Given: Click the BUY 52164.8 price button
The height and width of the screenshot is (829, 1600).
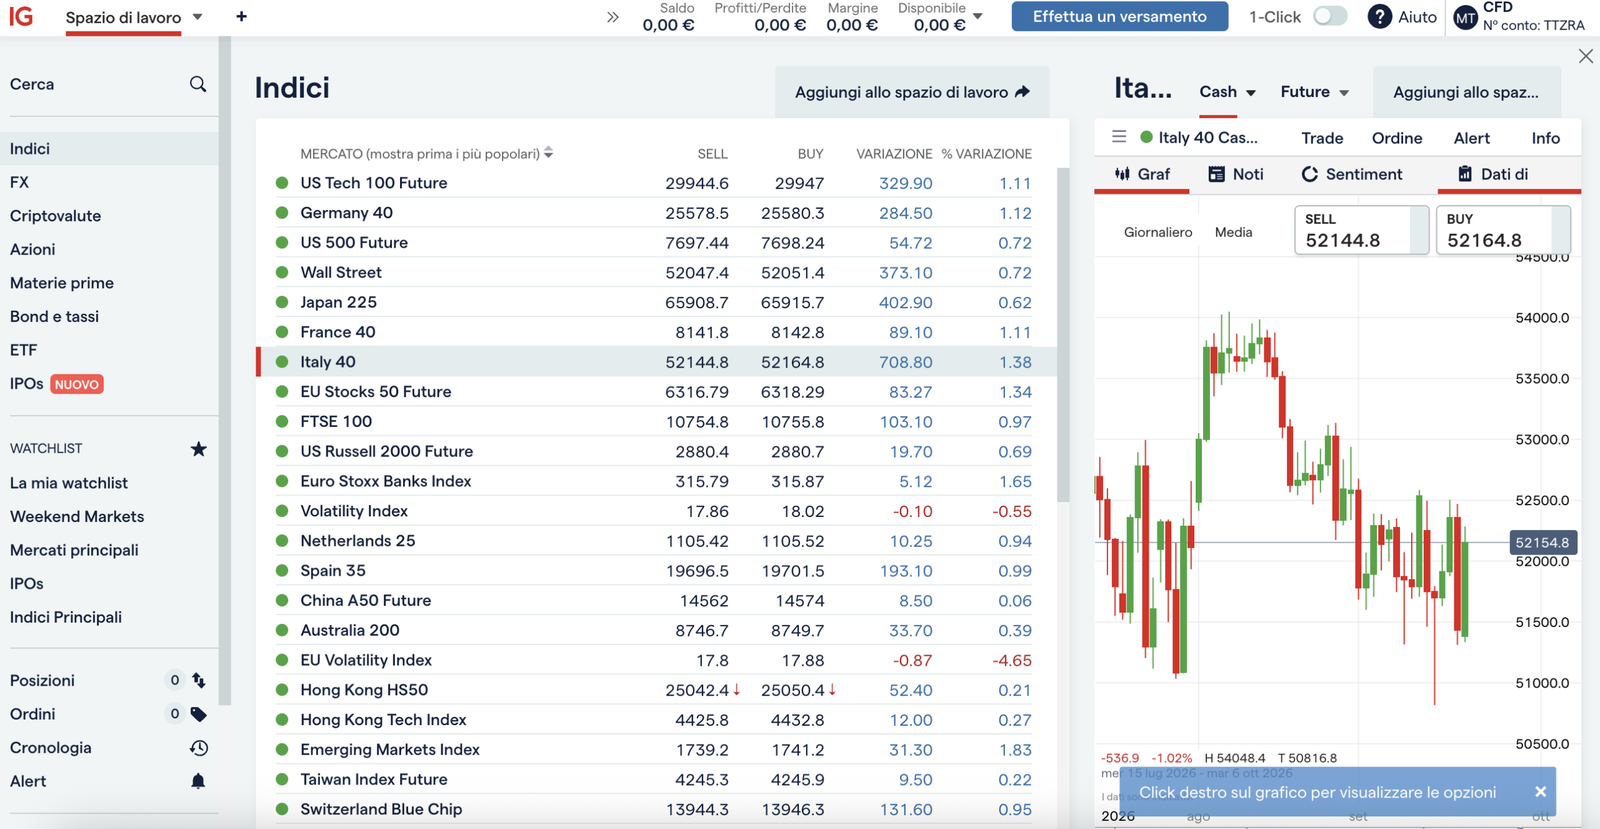Looking at the screenshot, I should point(1503,230).
